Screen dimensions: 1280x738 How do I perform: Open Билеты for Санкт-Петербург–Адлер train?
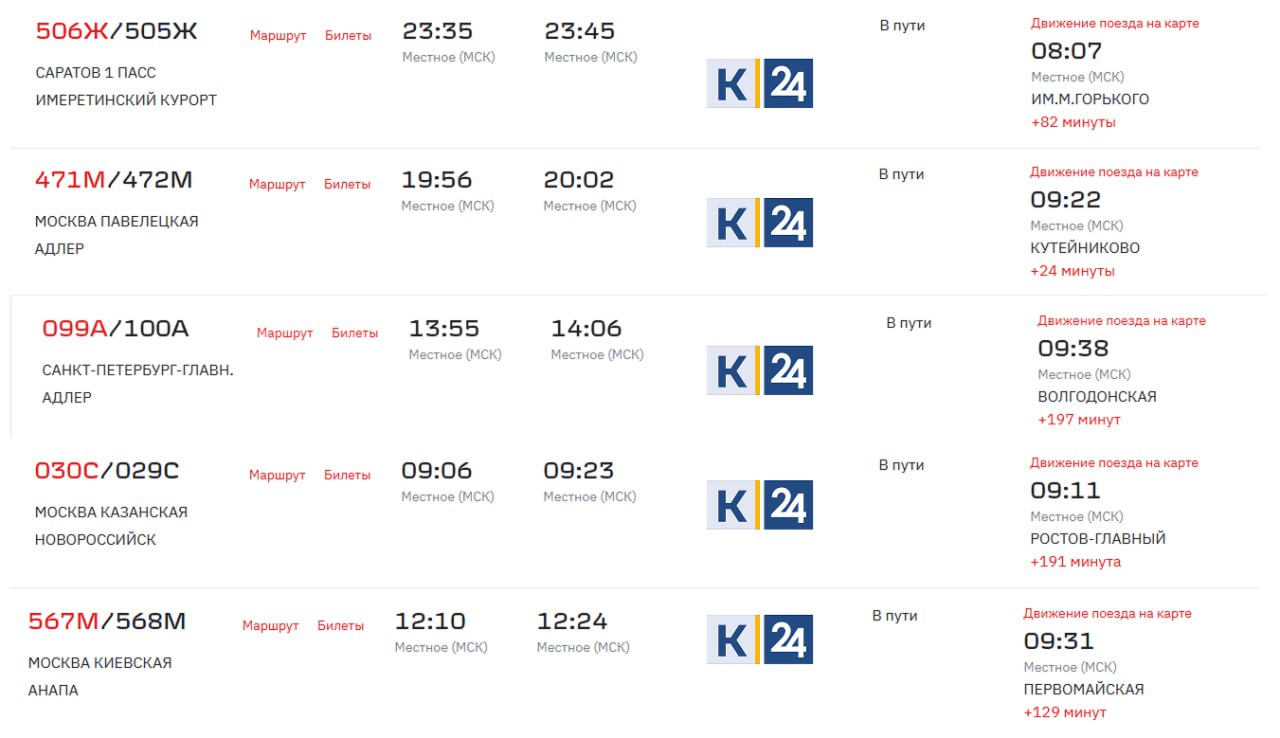[x=355, y=333]
